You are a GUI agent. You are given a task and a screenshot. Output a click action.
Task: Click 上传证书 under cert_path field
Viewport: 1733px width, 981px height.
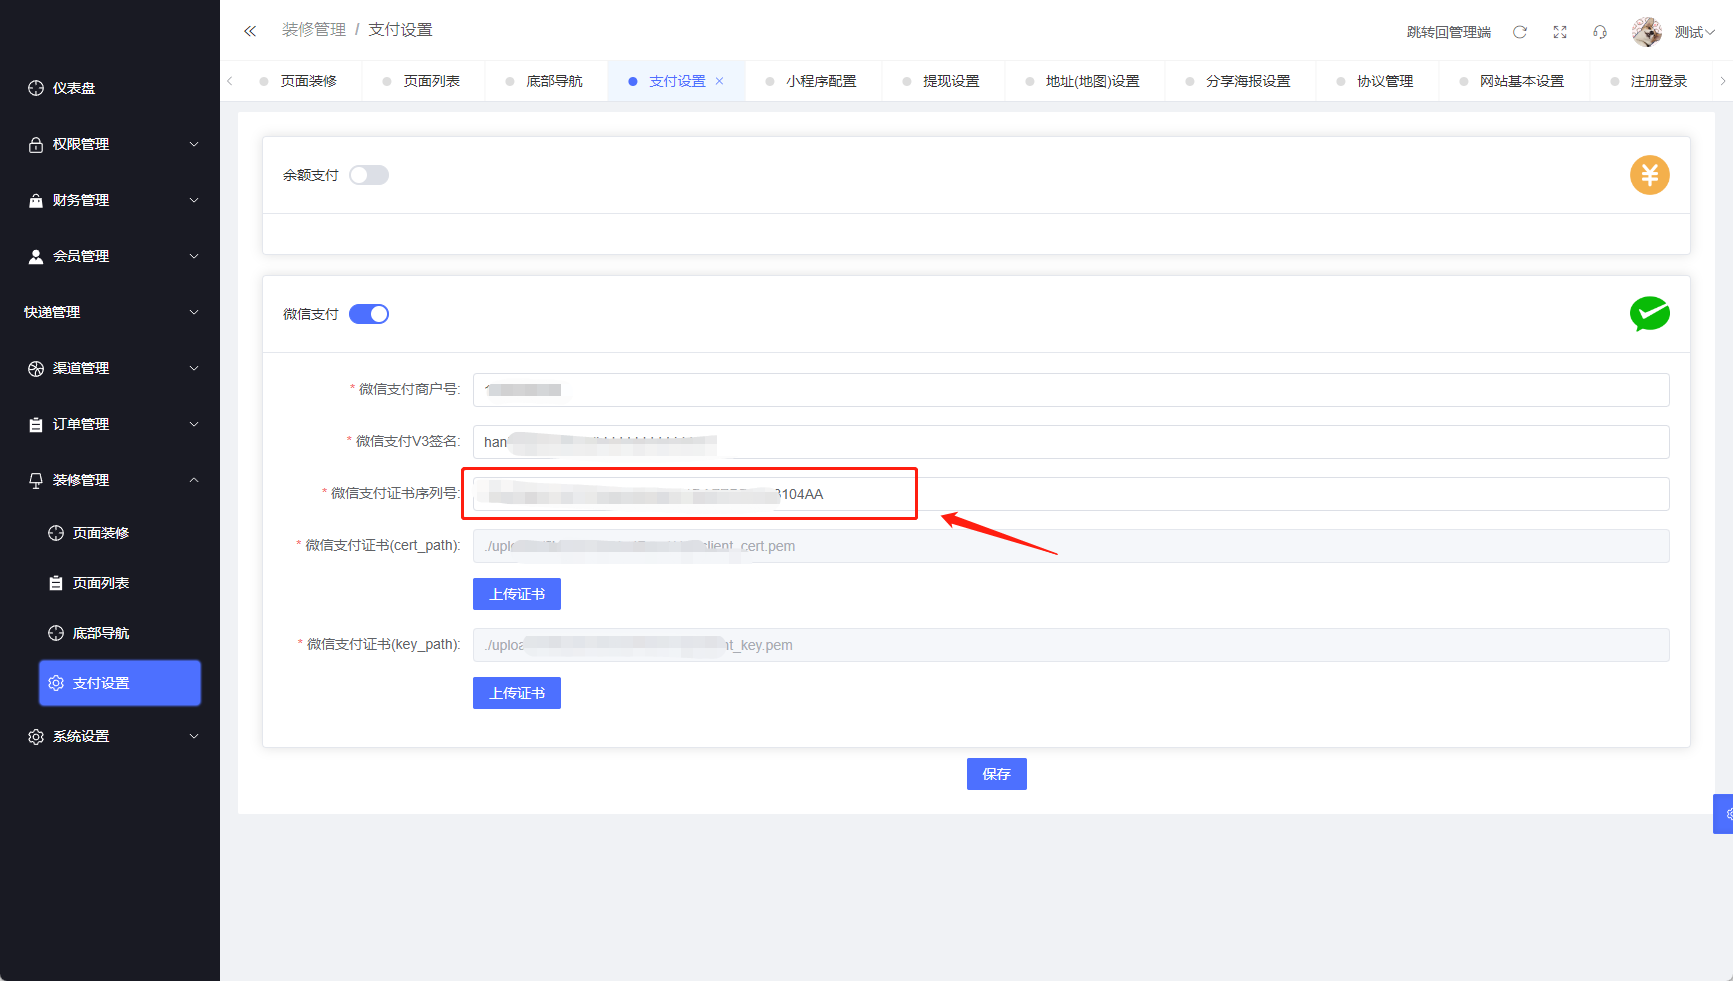pyautogui.click(x=516, y=594)
